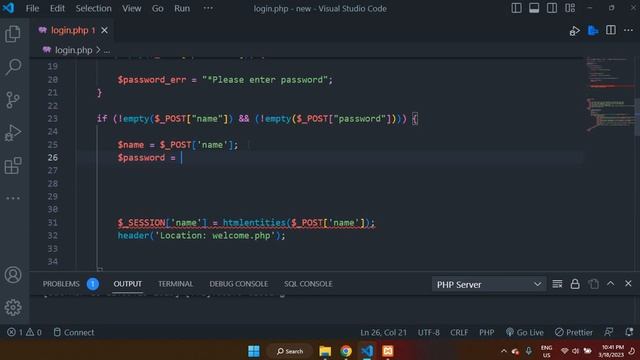Click the Prettier status bar item

[x=573, y=333]
